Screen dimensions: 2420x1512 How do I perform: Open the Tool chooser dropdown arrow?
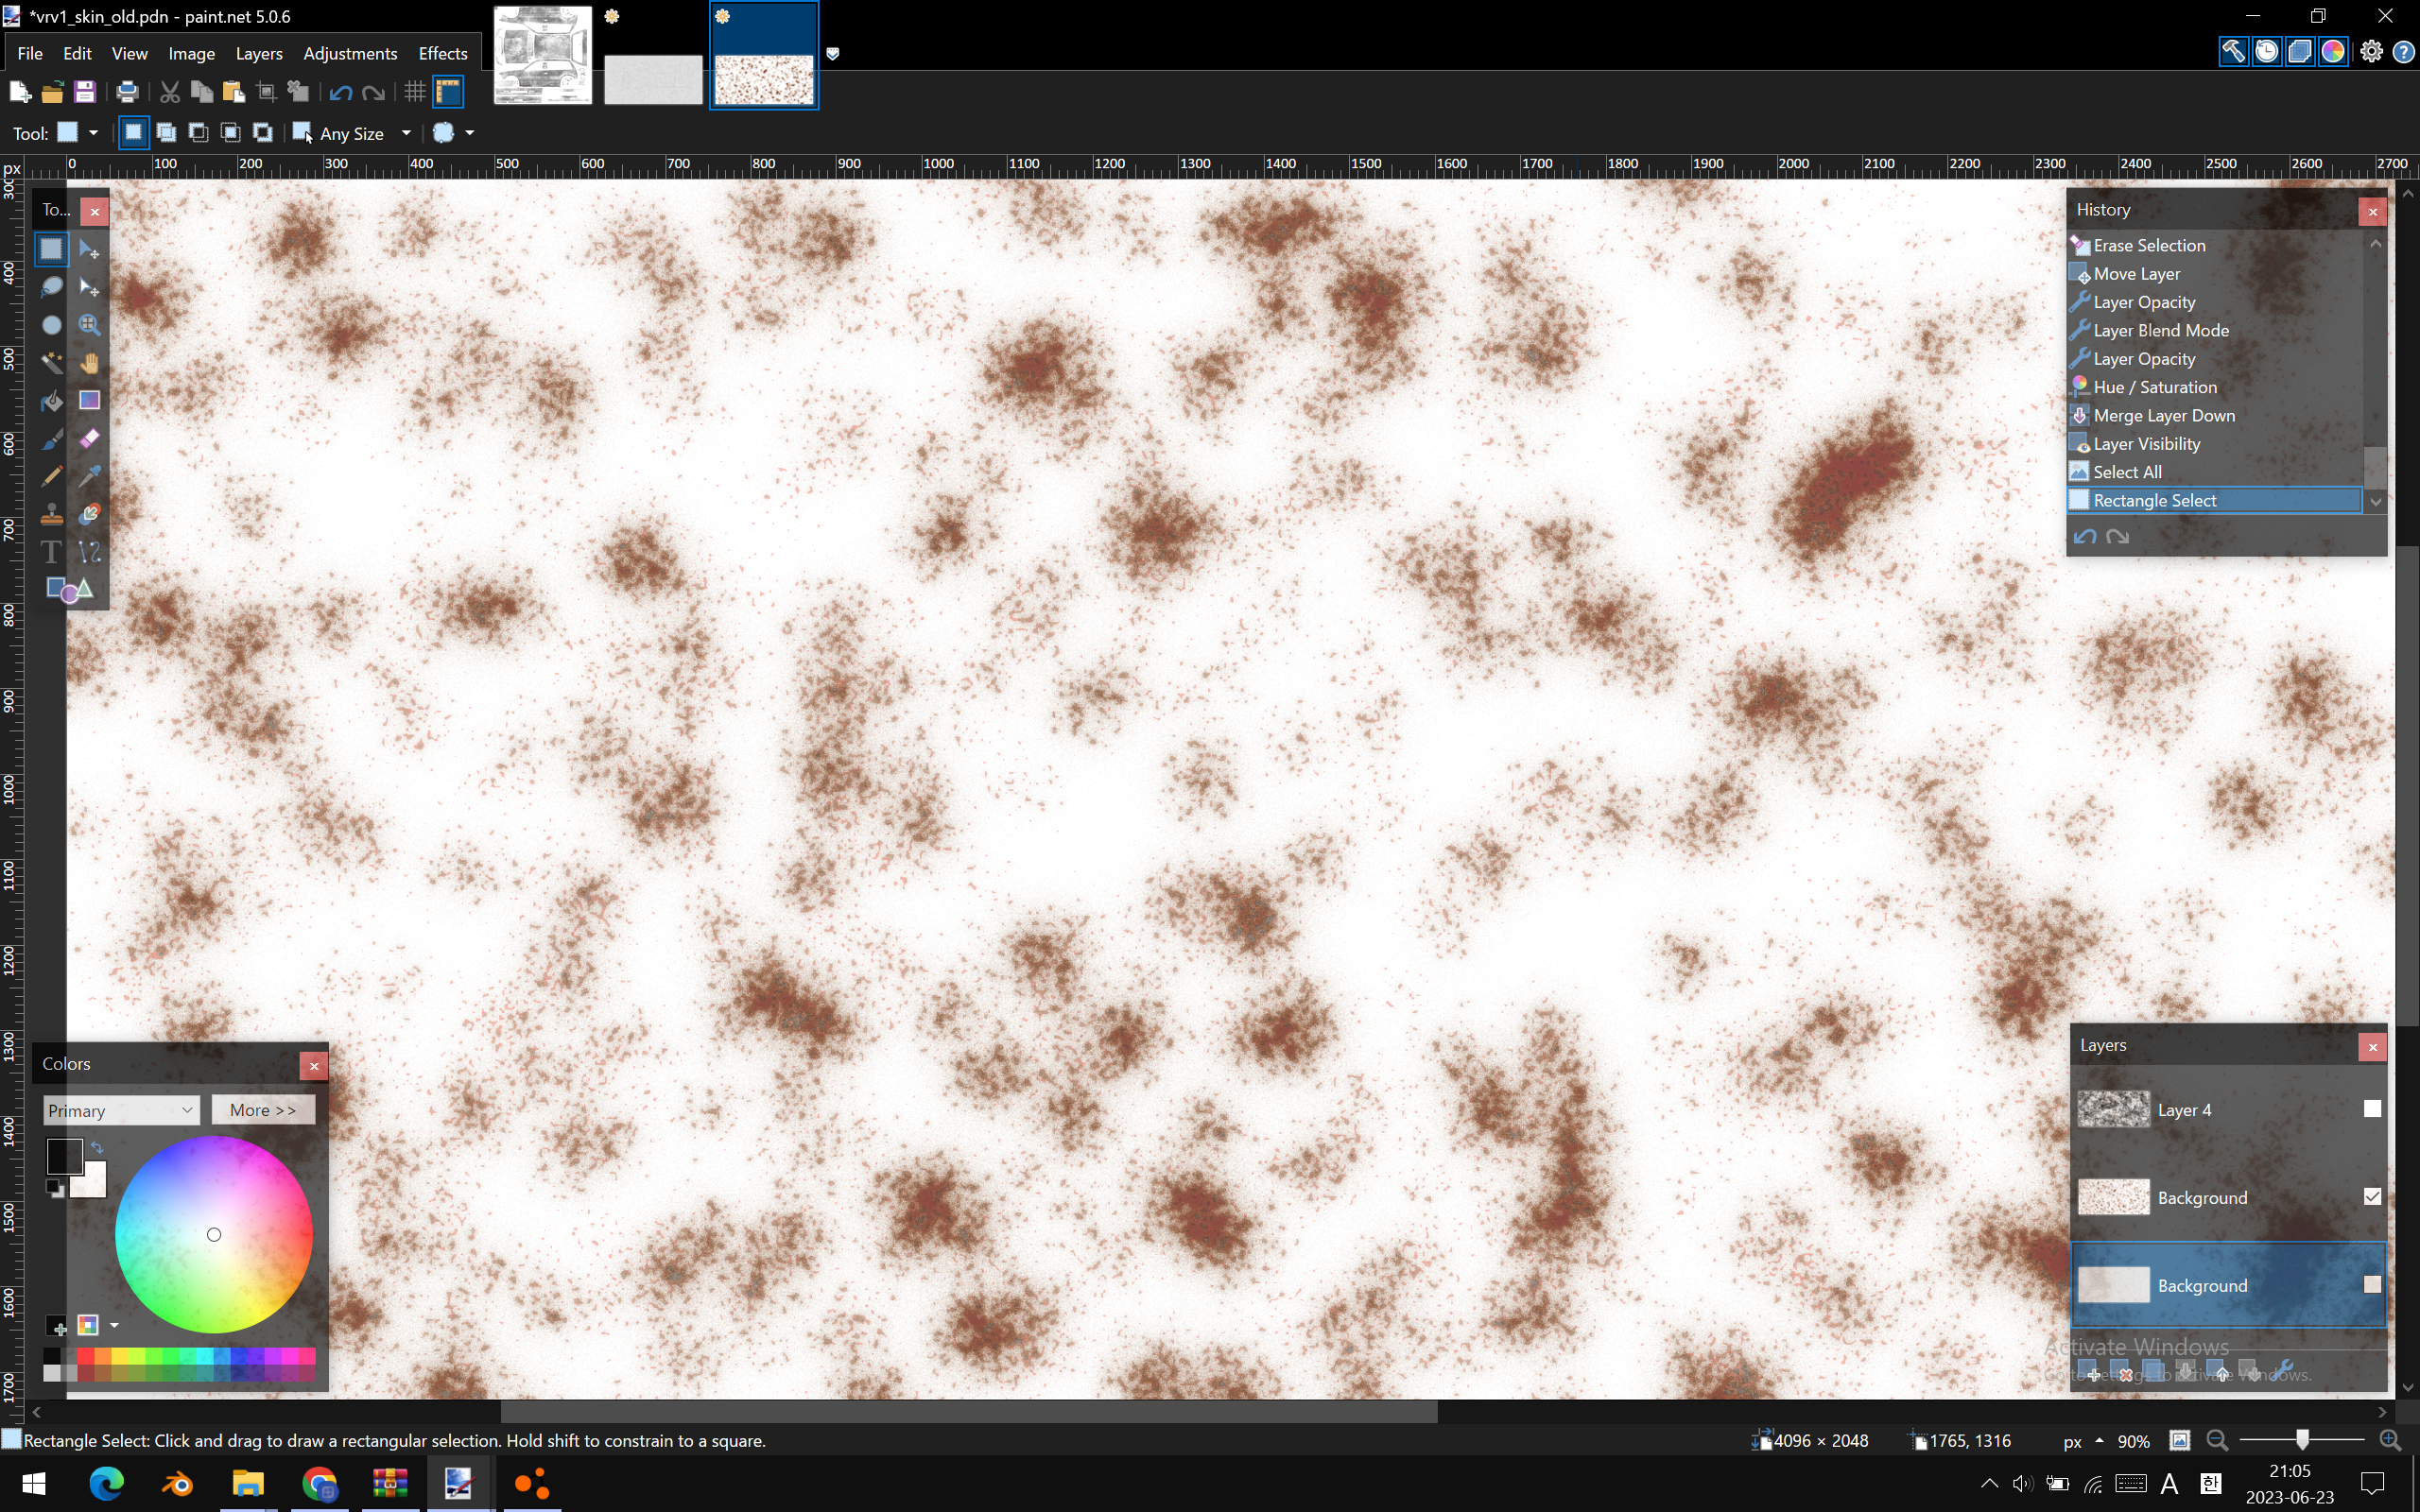tap(93, 133)
